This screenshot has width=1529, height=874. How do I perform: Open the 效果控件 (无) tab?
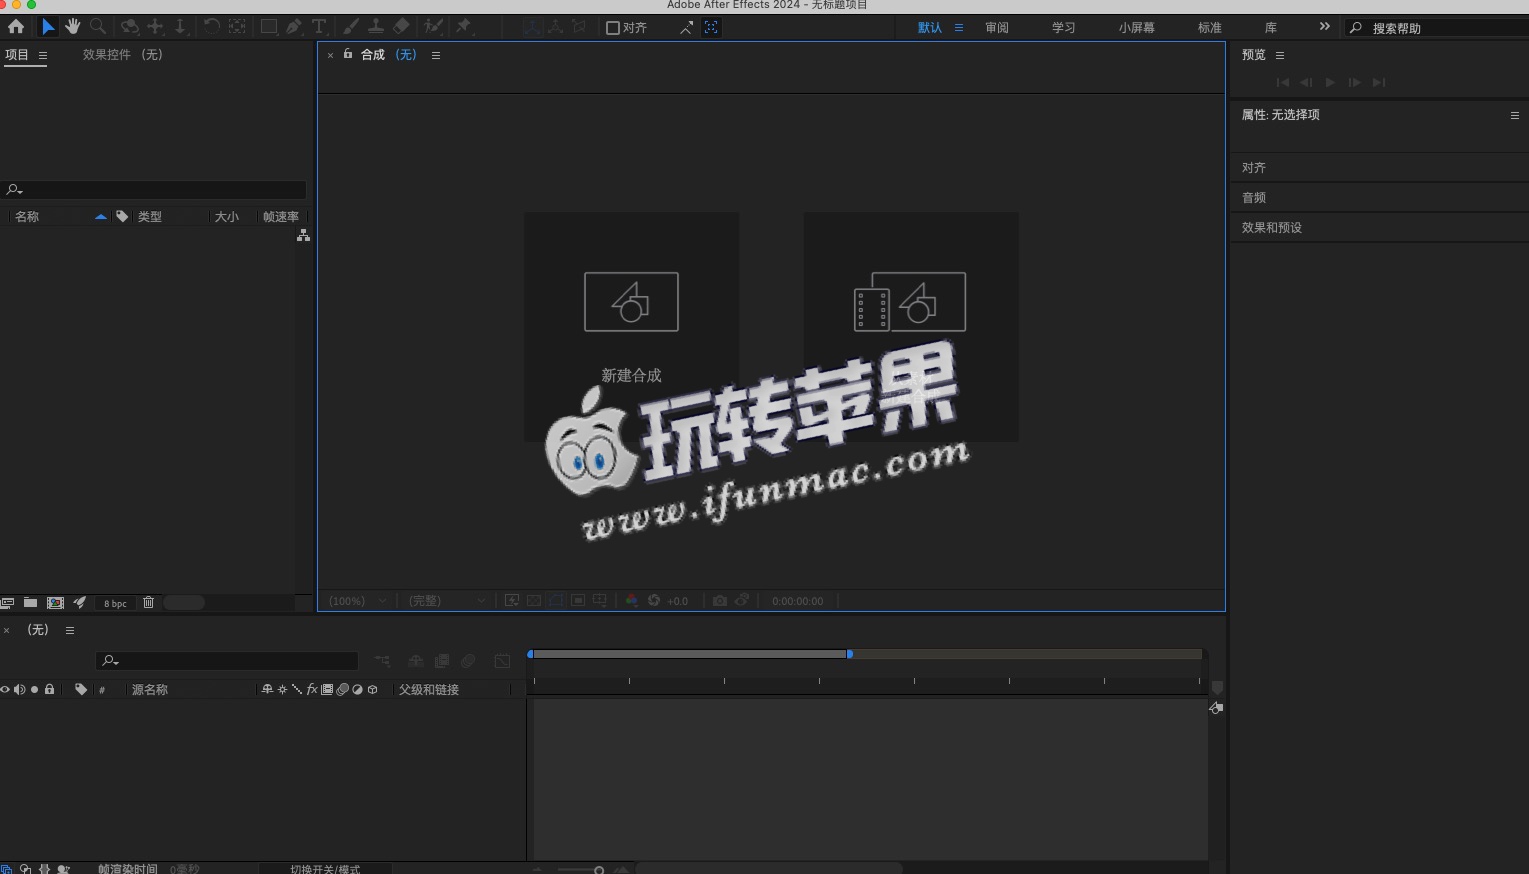(x=122, y=55)
